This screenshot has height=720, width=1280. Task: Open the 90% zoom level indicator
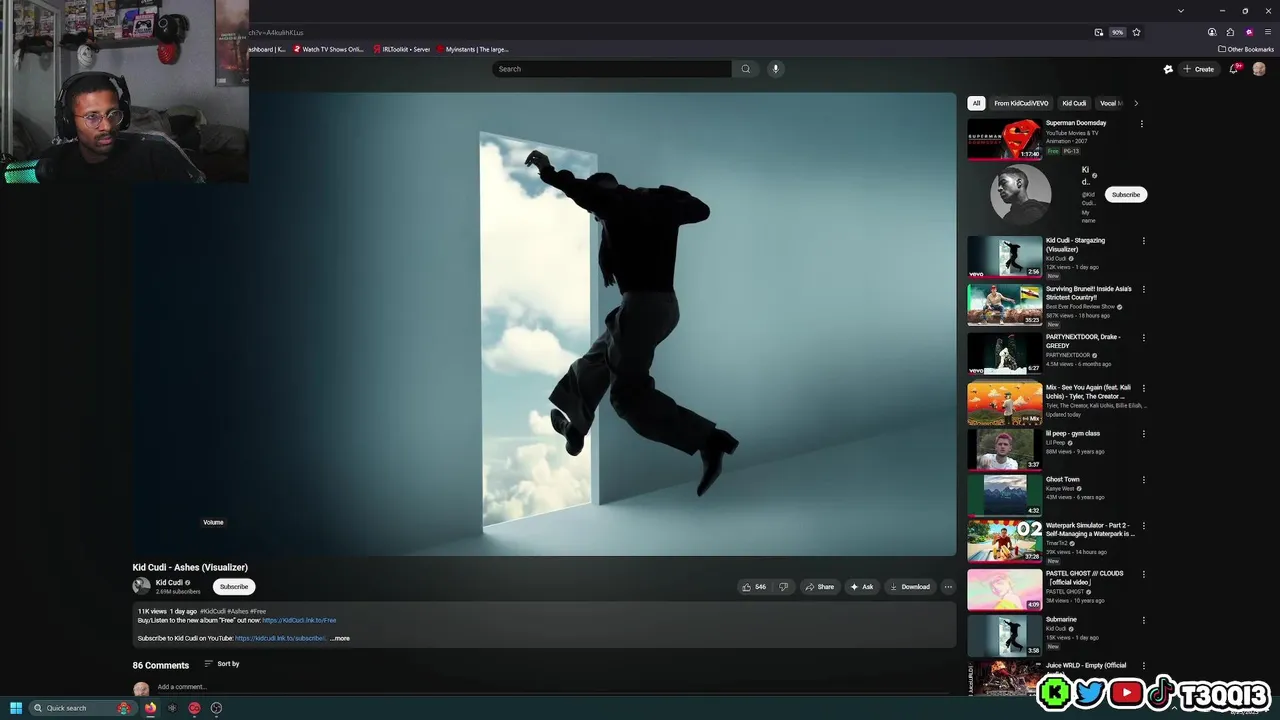[x=1118, y=32]
